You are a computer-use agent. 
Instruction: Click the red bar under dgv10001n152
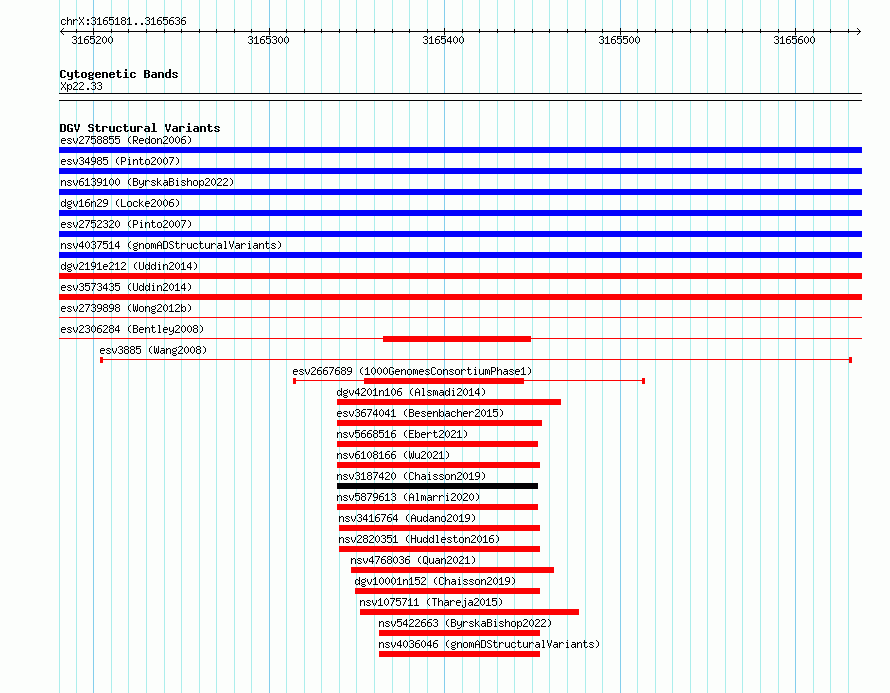pos(447,591)
